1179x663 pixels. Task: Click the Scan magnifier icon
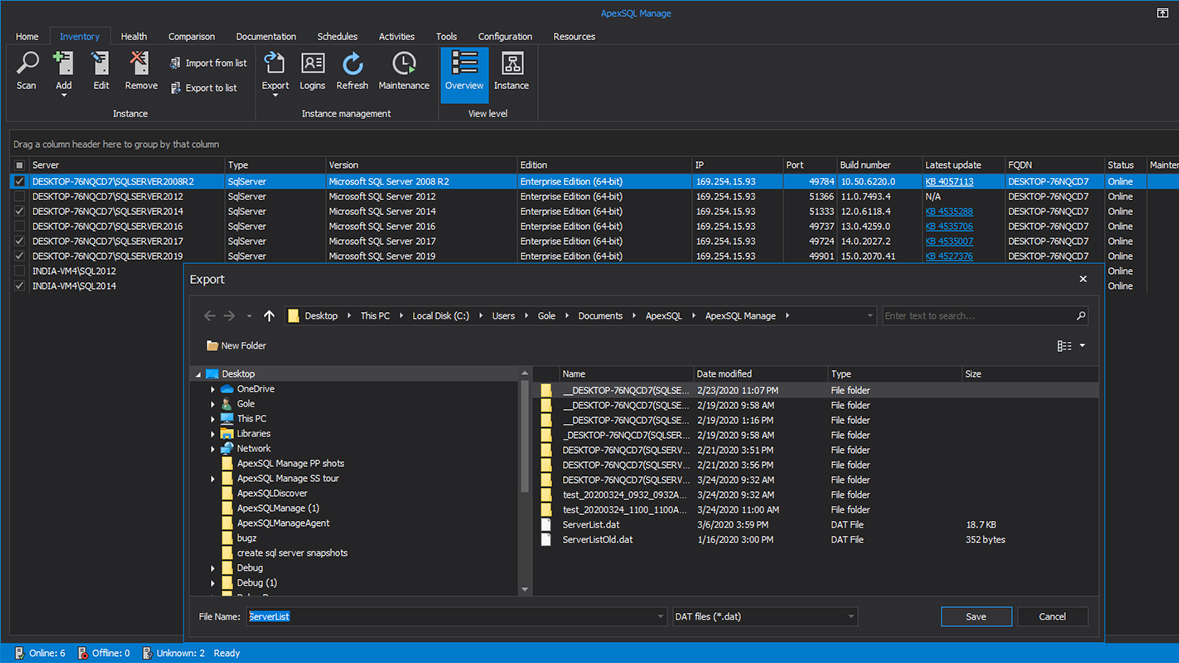pyautogui.click(x=27, y=63)
